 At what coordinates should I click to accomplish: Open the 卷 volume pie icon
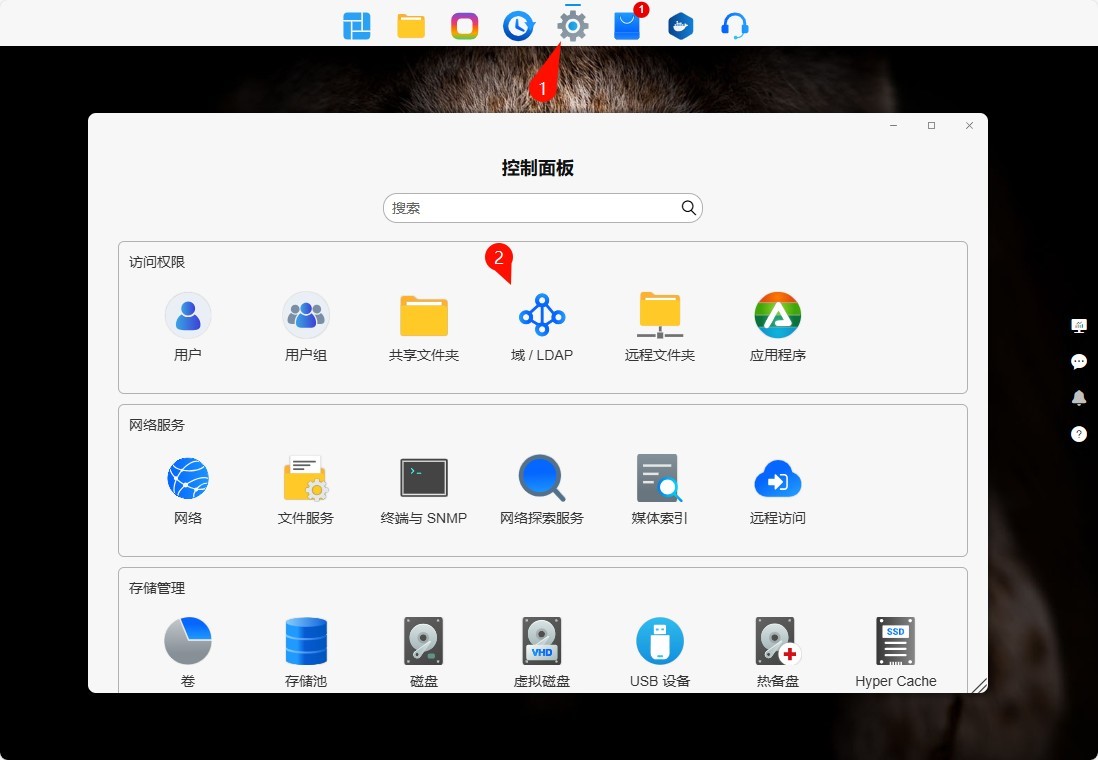click(188, 641)
